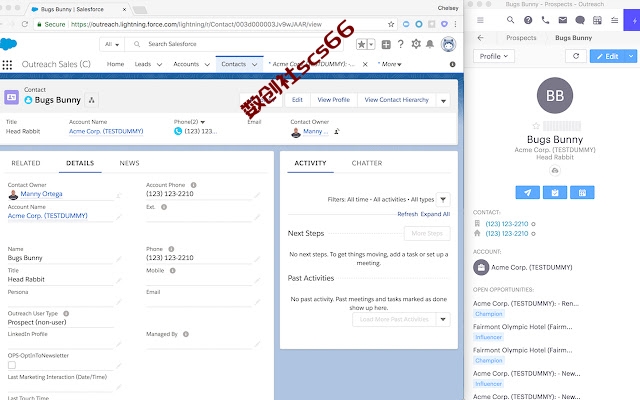
Task: Click the blue Edit button in Outreach
Action: click(608, 56)
